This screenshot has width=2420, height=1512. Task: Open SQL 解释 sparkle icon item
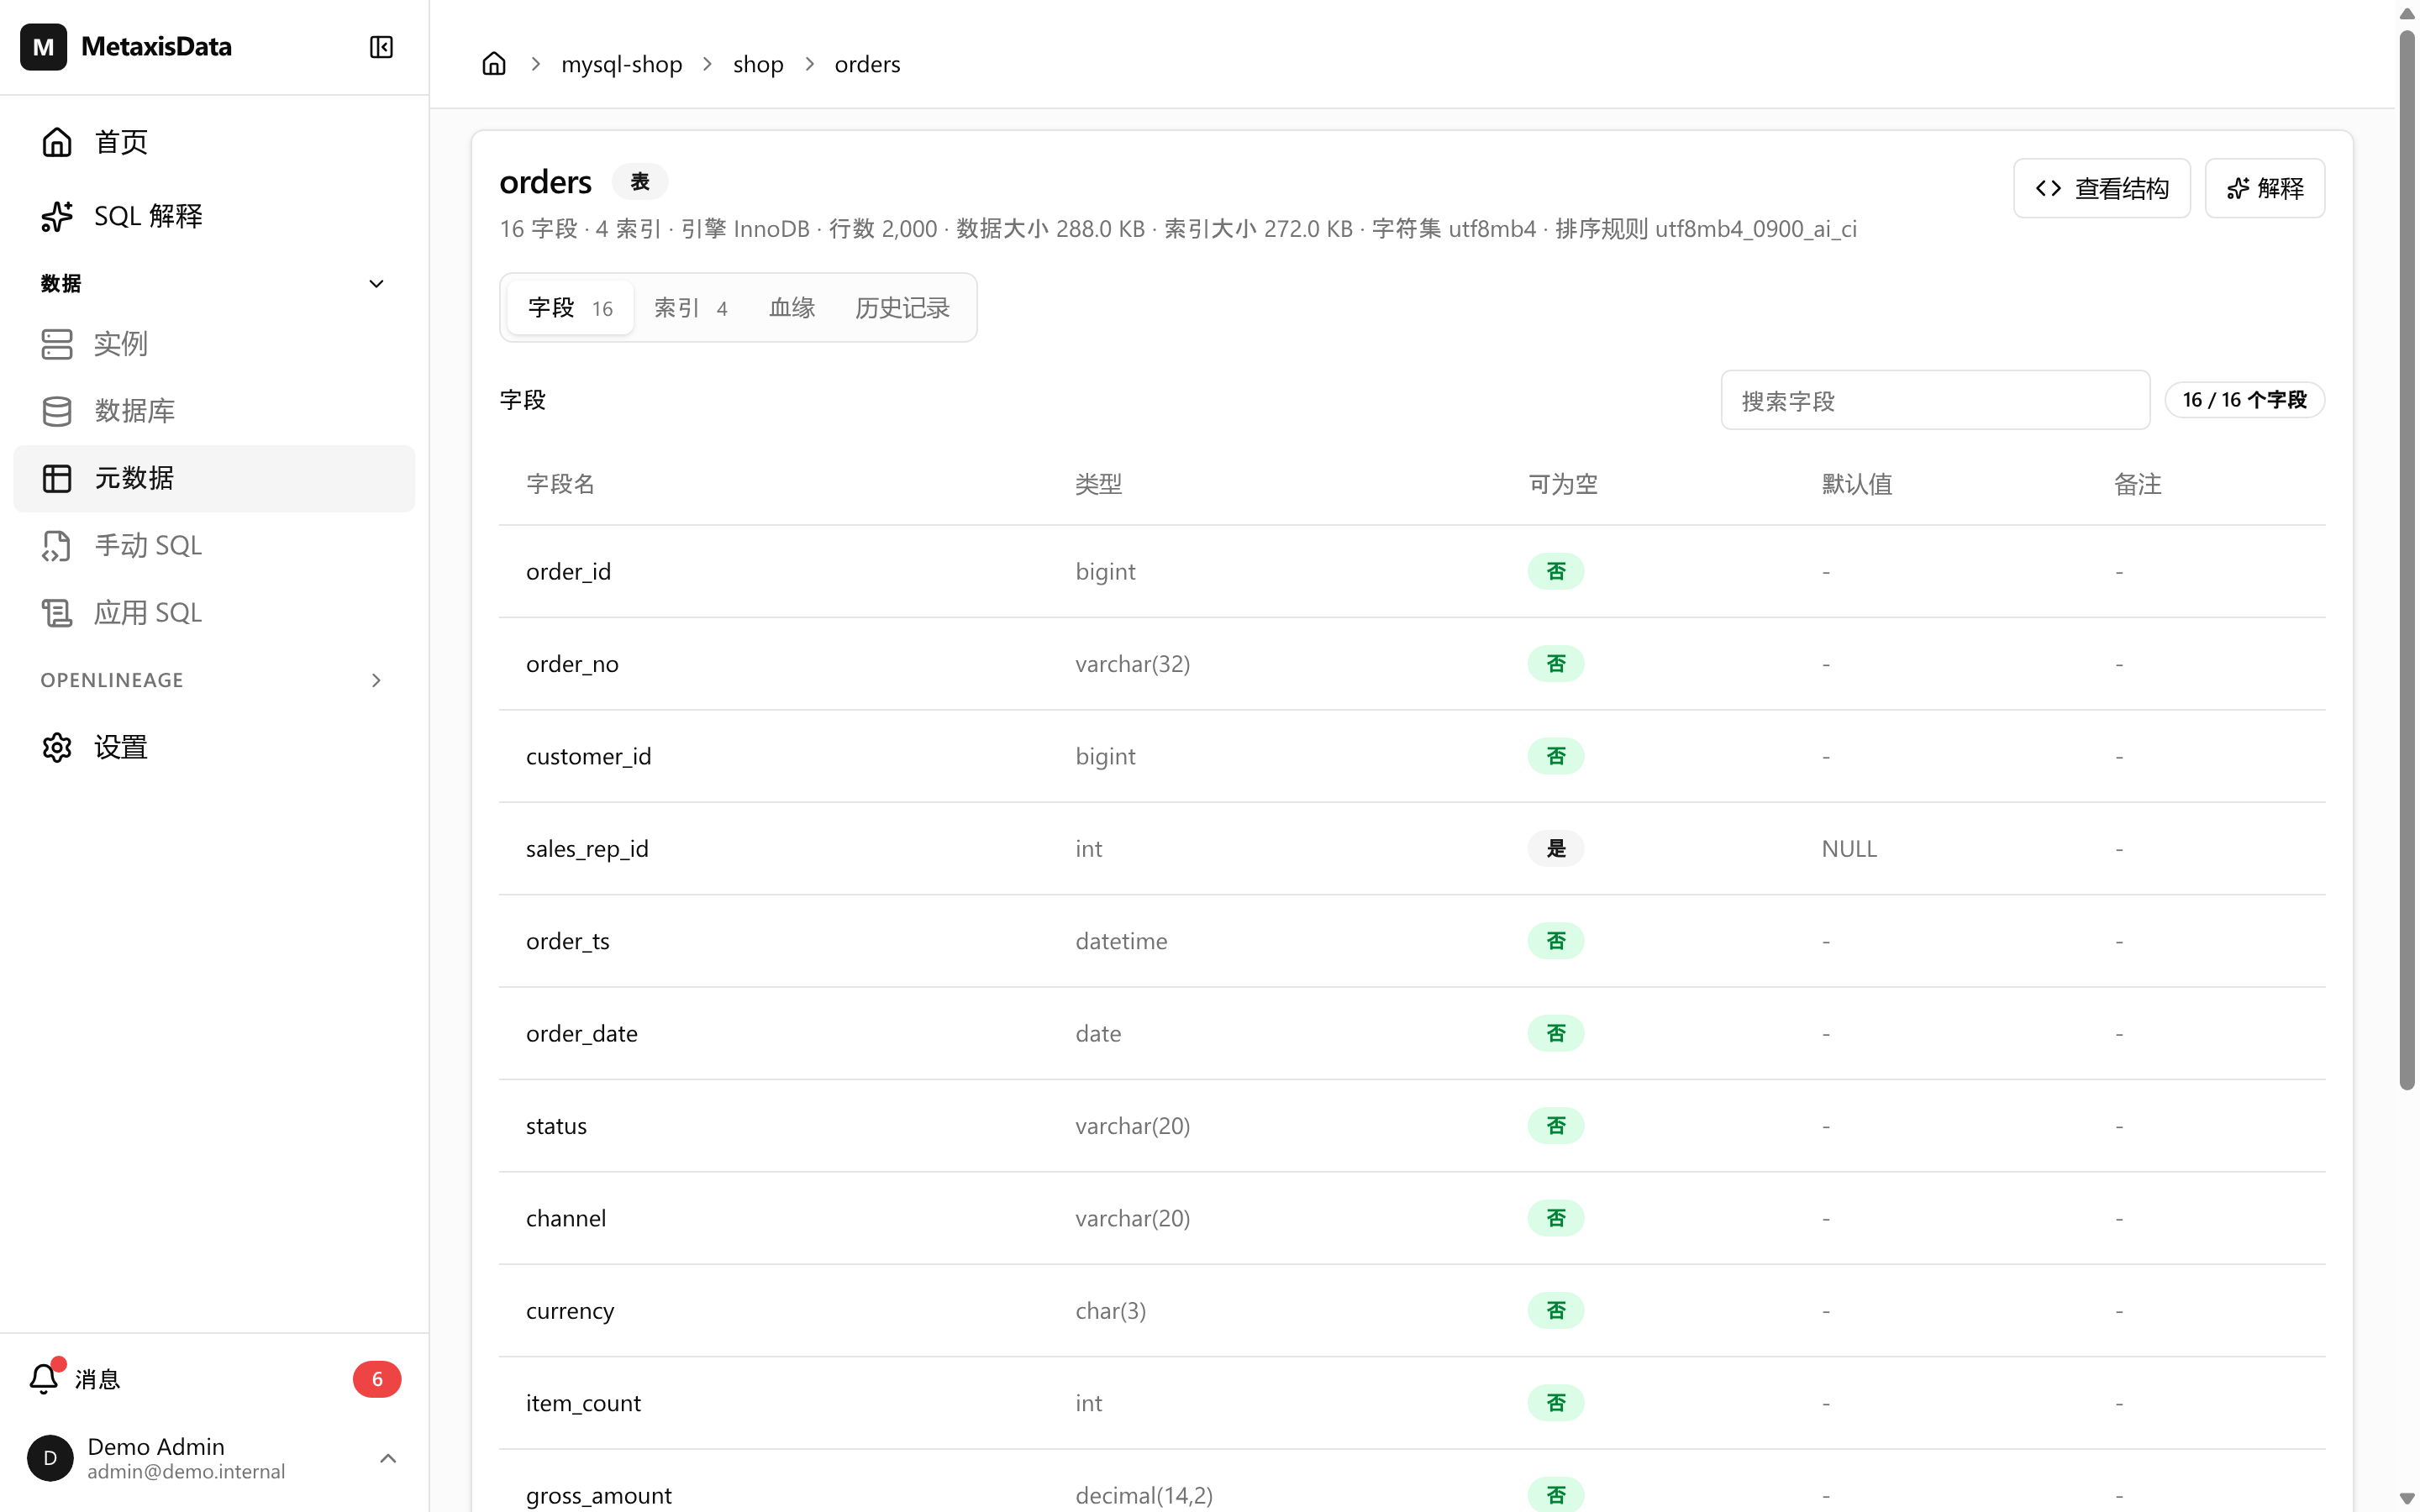[x=57, y=216]
